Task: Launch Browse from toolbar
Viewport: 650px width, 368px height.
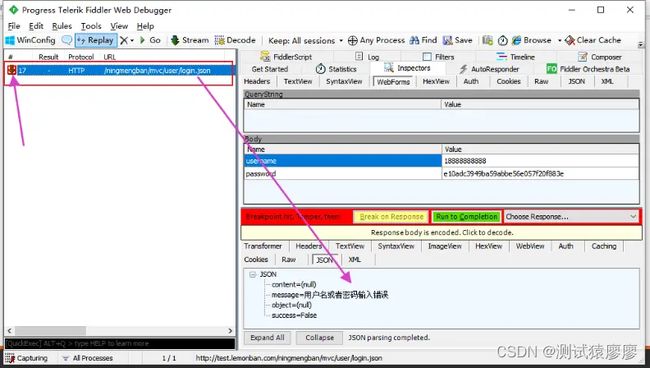Action: point(532,40)
